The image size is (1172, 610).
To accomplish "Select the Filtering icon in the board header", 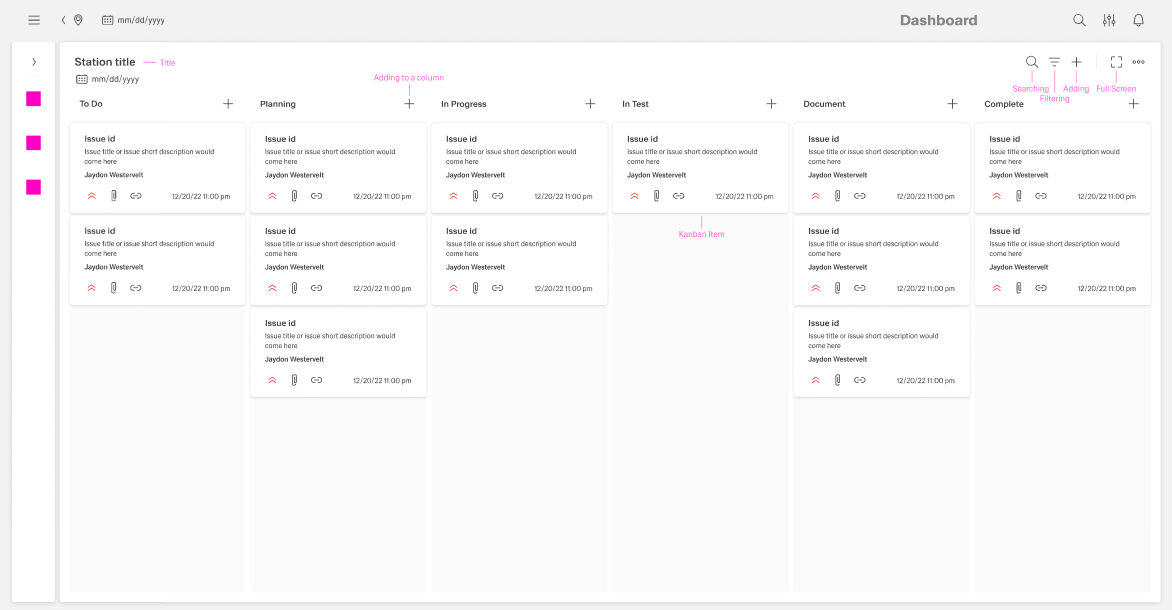I will (1054, 61).
